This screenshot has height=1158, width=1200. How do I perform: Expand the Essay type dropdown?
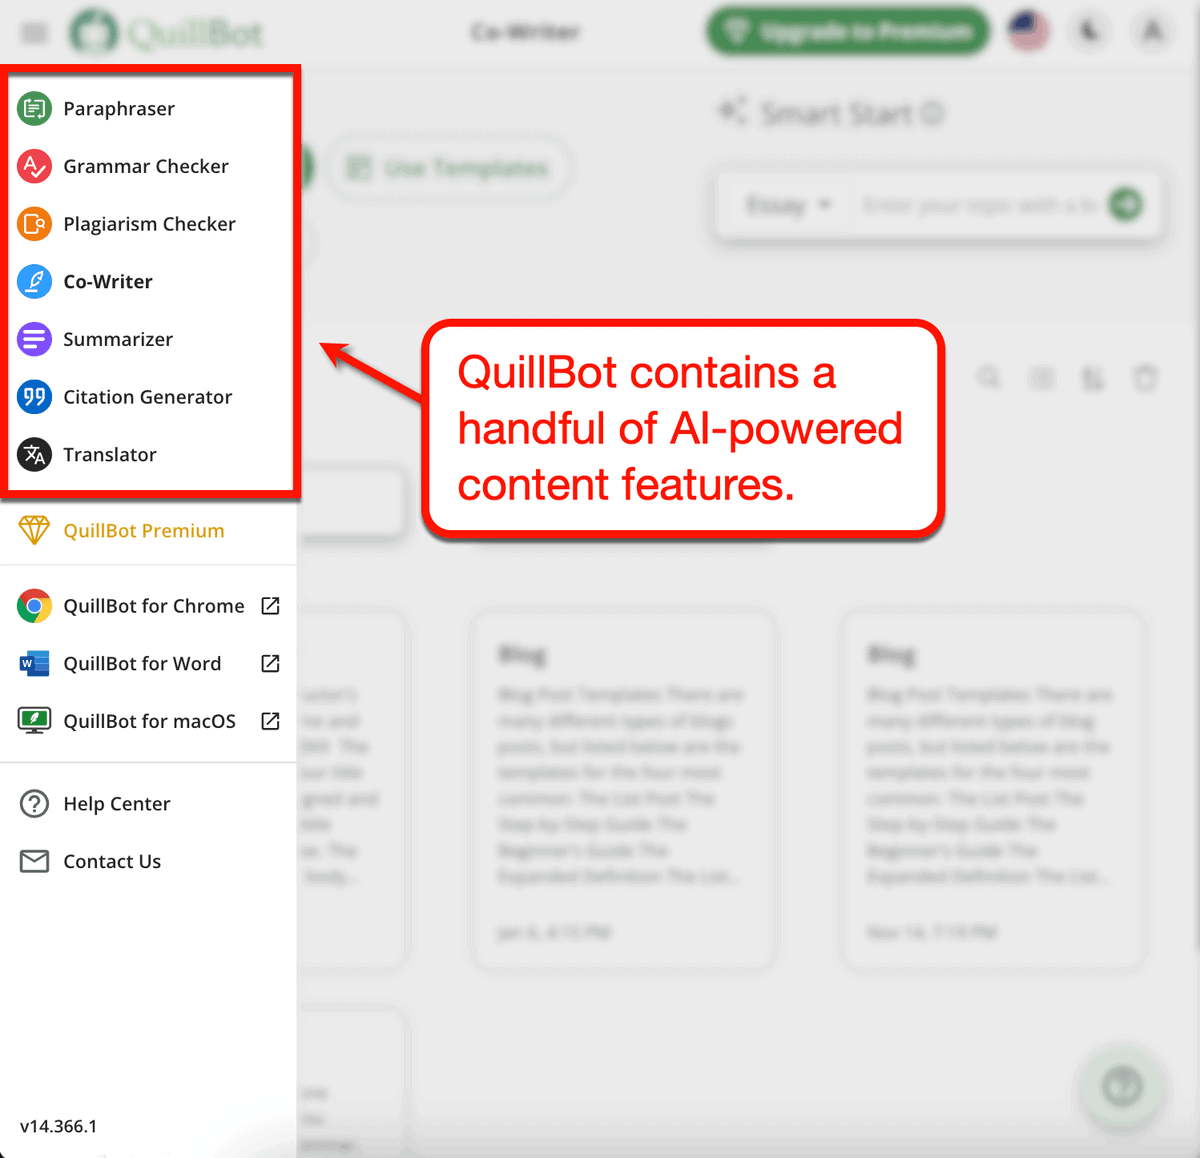[789, 204]
